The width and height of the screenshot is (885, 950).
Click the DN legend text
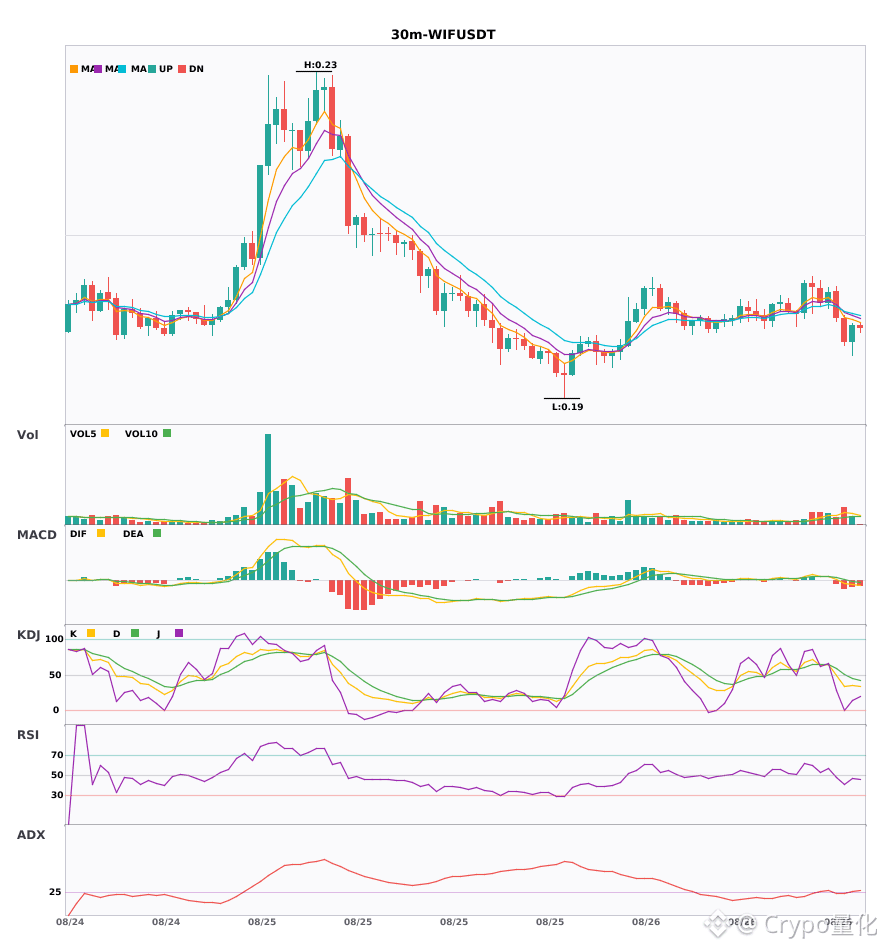click(x=196, y=69)
